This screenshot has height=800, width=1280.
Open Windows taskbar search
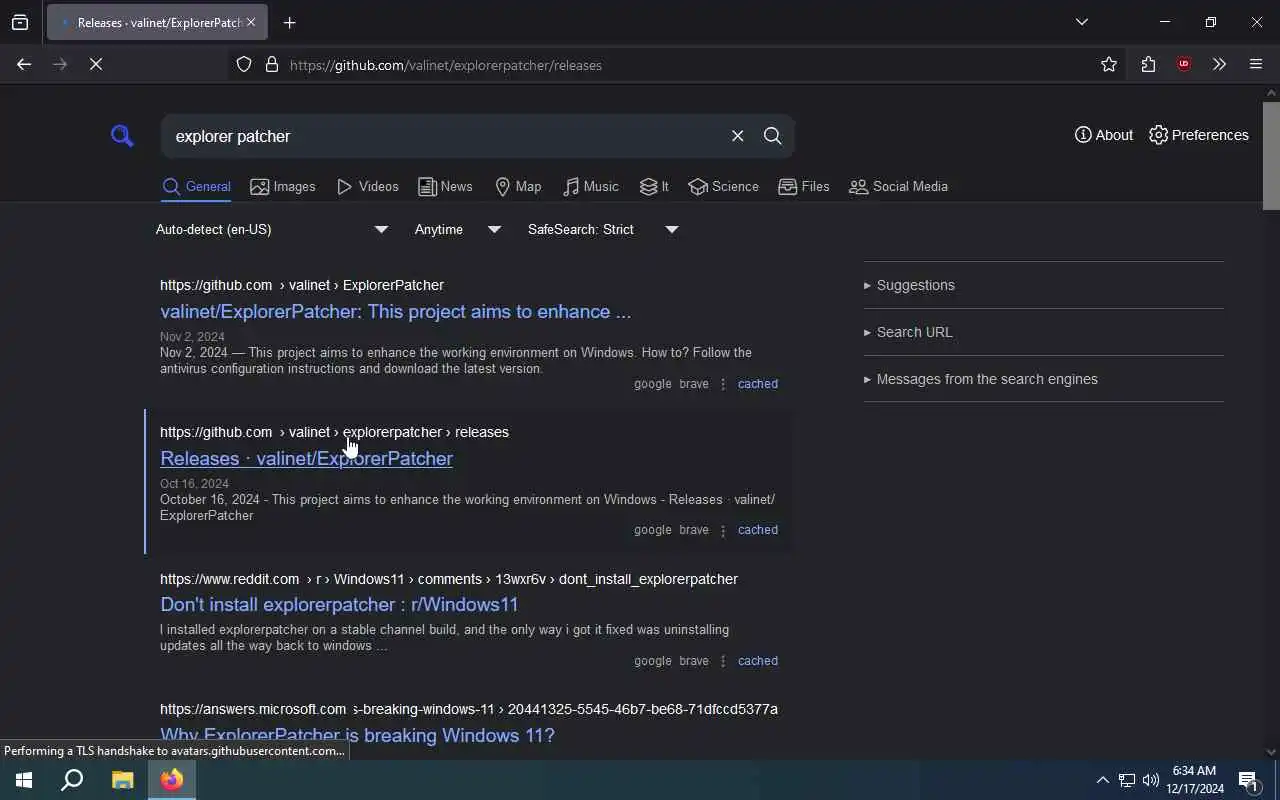tap(72, 780)
